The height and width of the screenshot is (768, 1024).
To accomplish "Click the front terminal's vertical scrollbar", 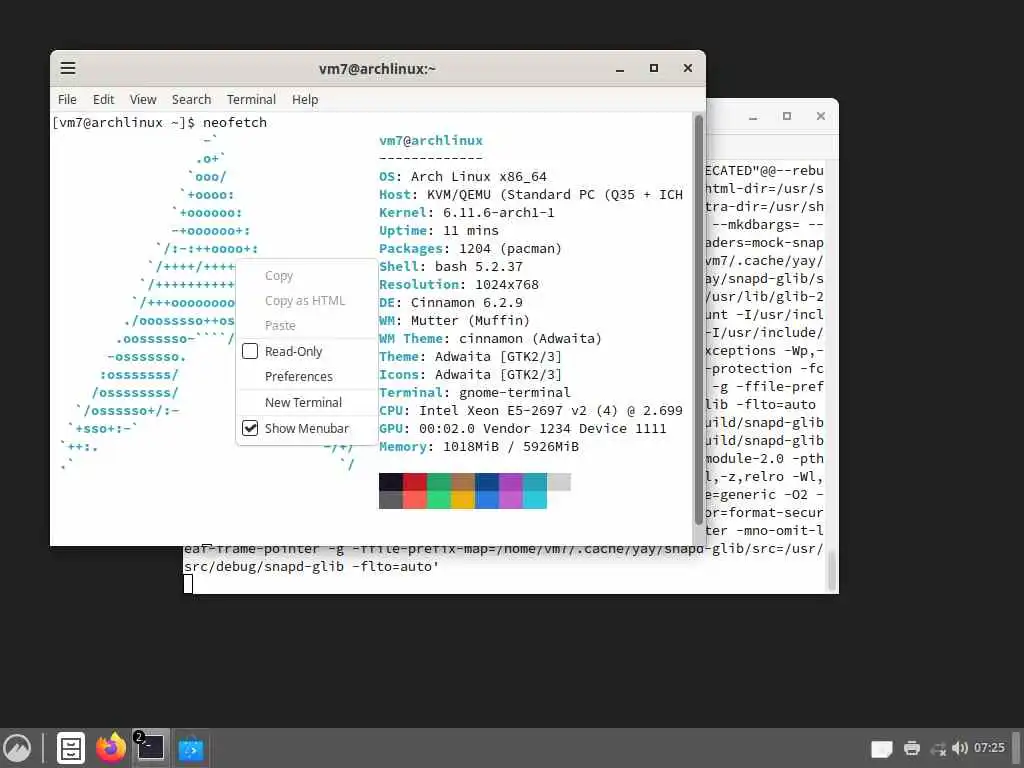I will tap(698, 320).
